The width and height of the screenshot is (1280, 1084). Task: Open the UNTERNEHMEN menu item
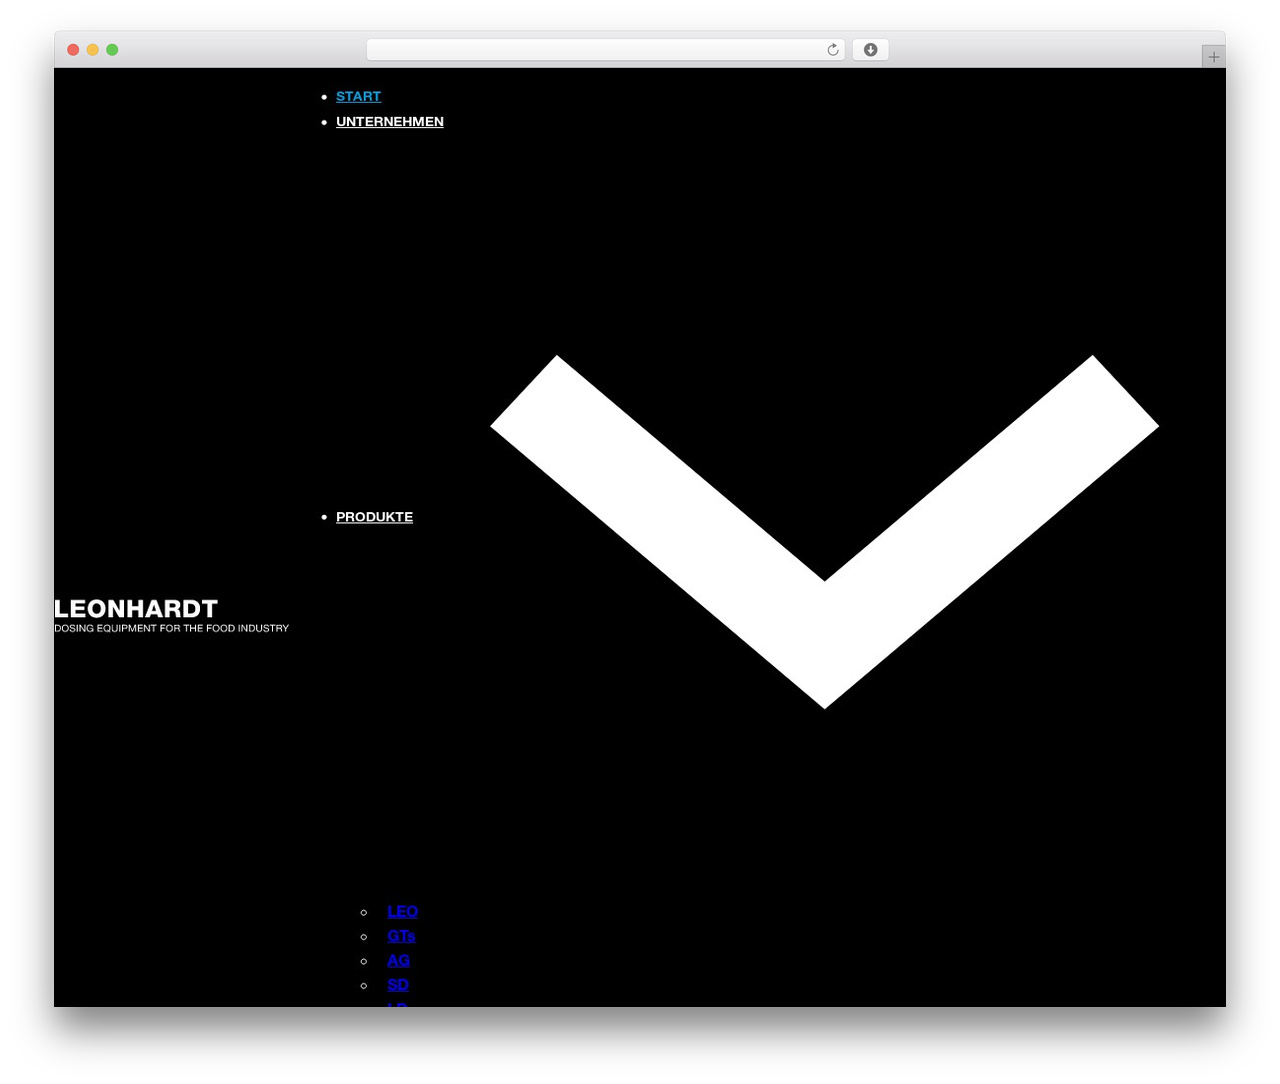click(x=390, y=121)
